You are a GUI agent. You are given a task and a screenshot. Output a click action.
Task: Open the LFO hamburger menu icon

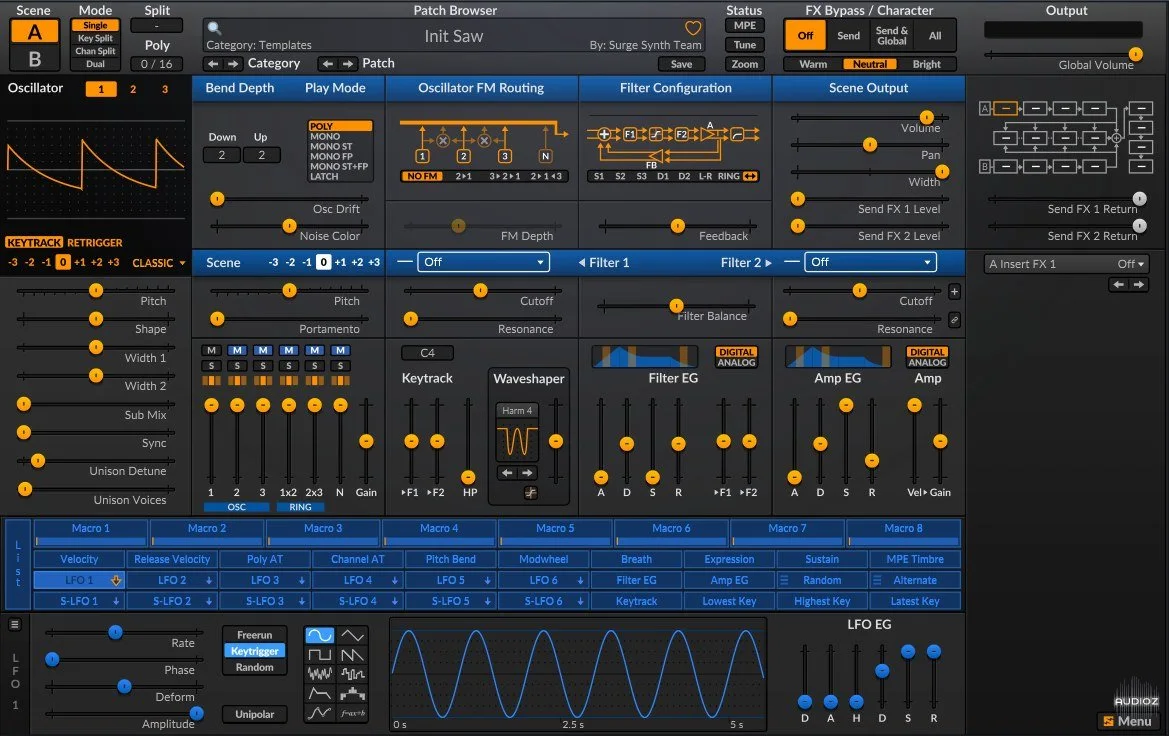point(15,625)
